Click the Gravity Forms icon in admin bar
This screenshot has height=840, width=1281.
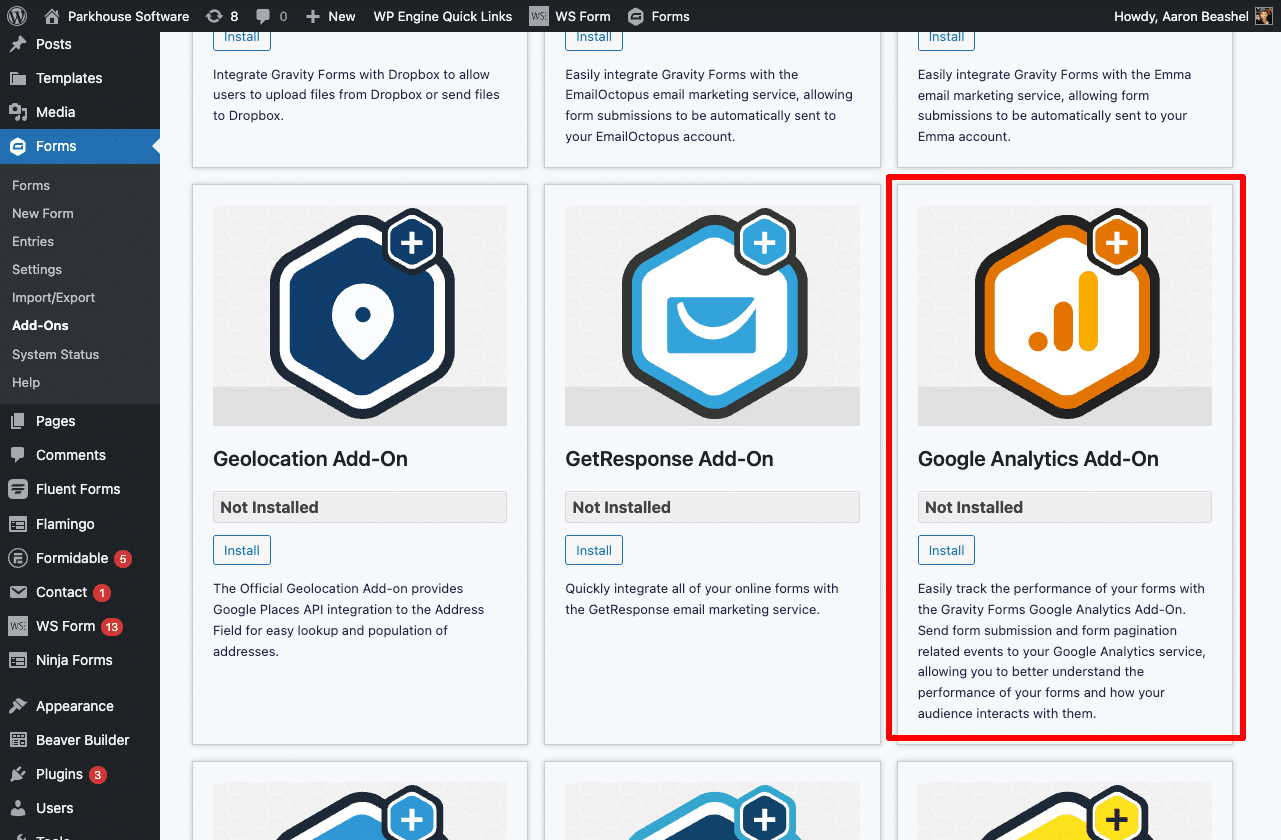[x=635, y=16]
